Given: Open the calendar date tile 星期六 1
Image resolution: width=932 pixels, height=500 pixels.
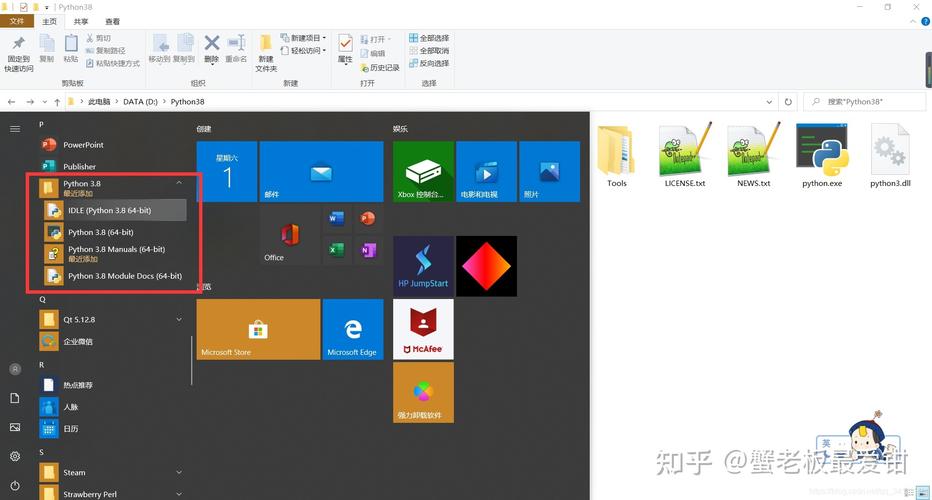Looking at the screenshot, I should 226,171.
